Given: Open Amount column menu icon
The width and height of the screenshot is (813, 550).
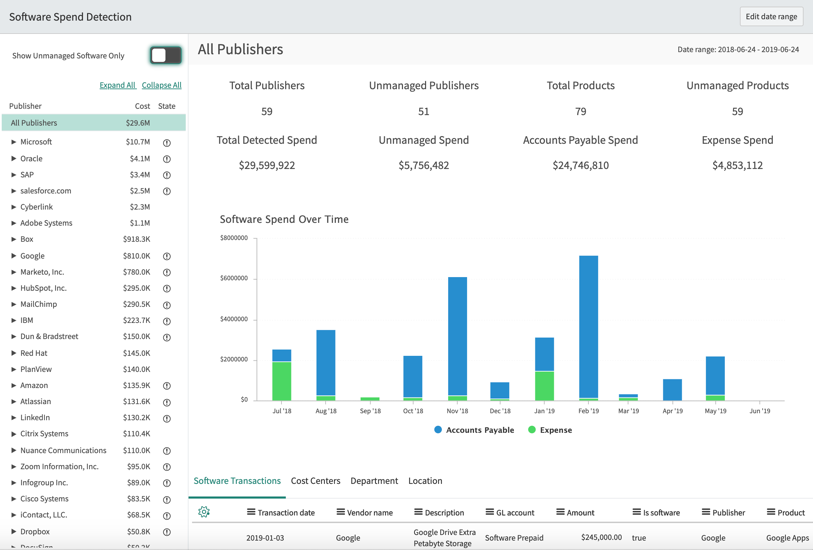Looking at the screenshot, I should click(x=560, y=512).
